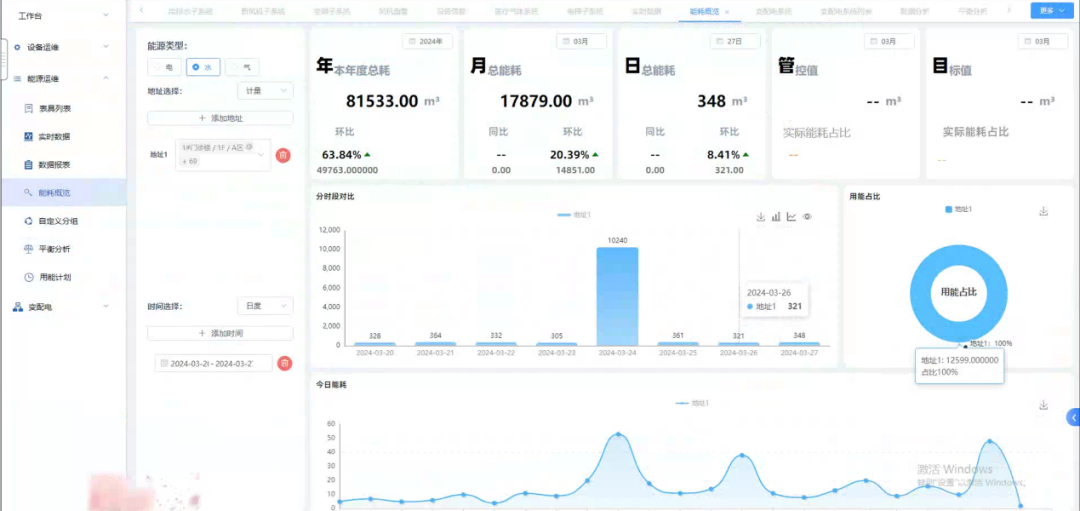Expand the 工作台 sidebar menu
Viewport: 1080px width, 511px height.
tap(105, 14)
